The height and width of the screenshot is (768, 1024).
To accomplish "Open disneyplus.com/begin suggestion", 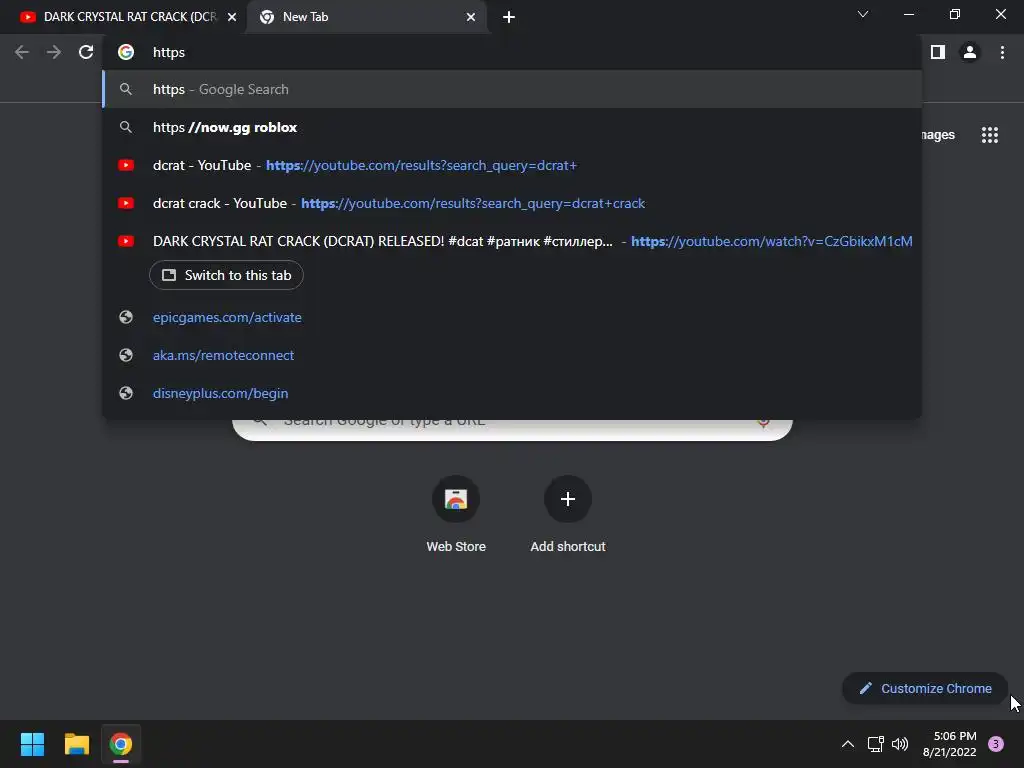I will [512, 393].
